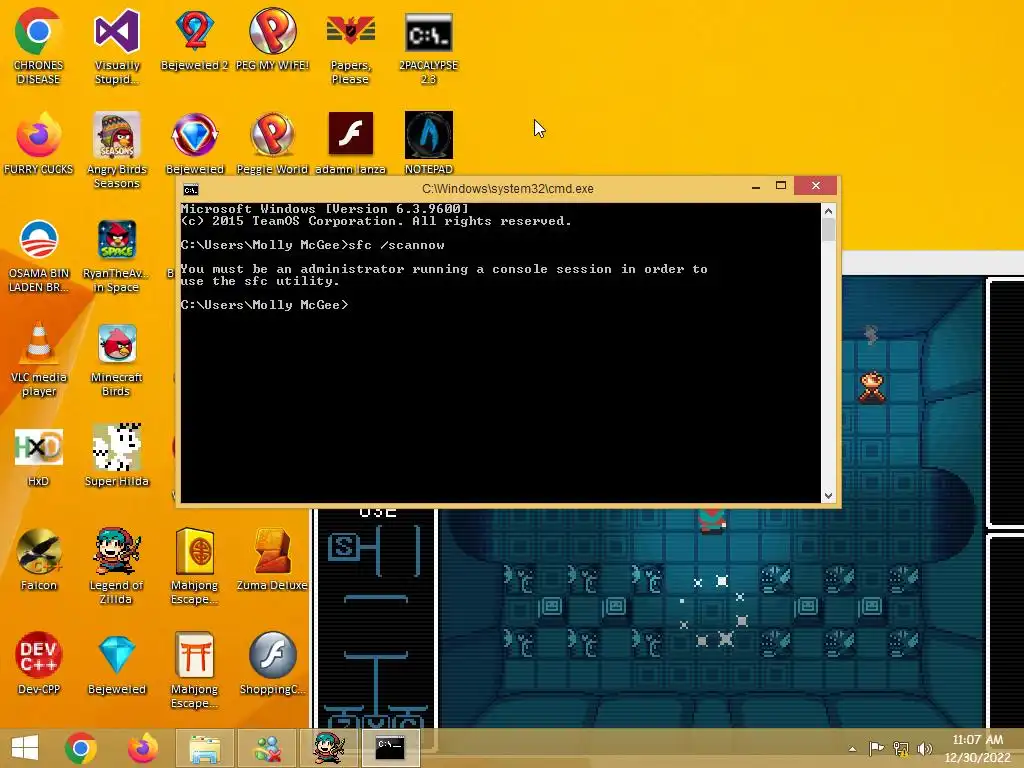Open the Bejeweled icon below Bejeweled 2
Screen dimensions: 1024x768
195,143
